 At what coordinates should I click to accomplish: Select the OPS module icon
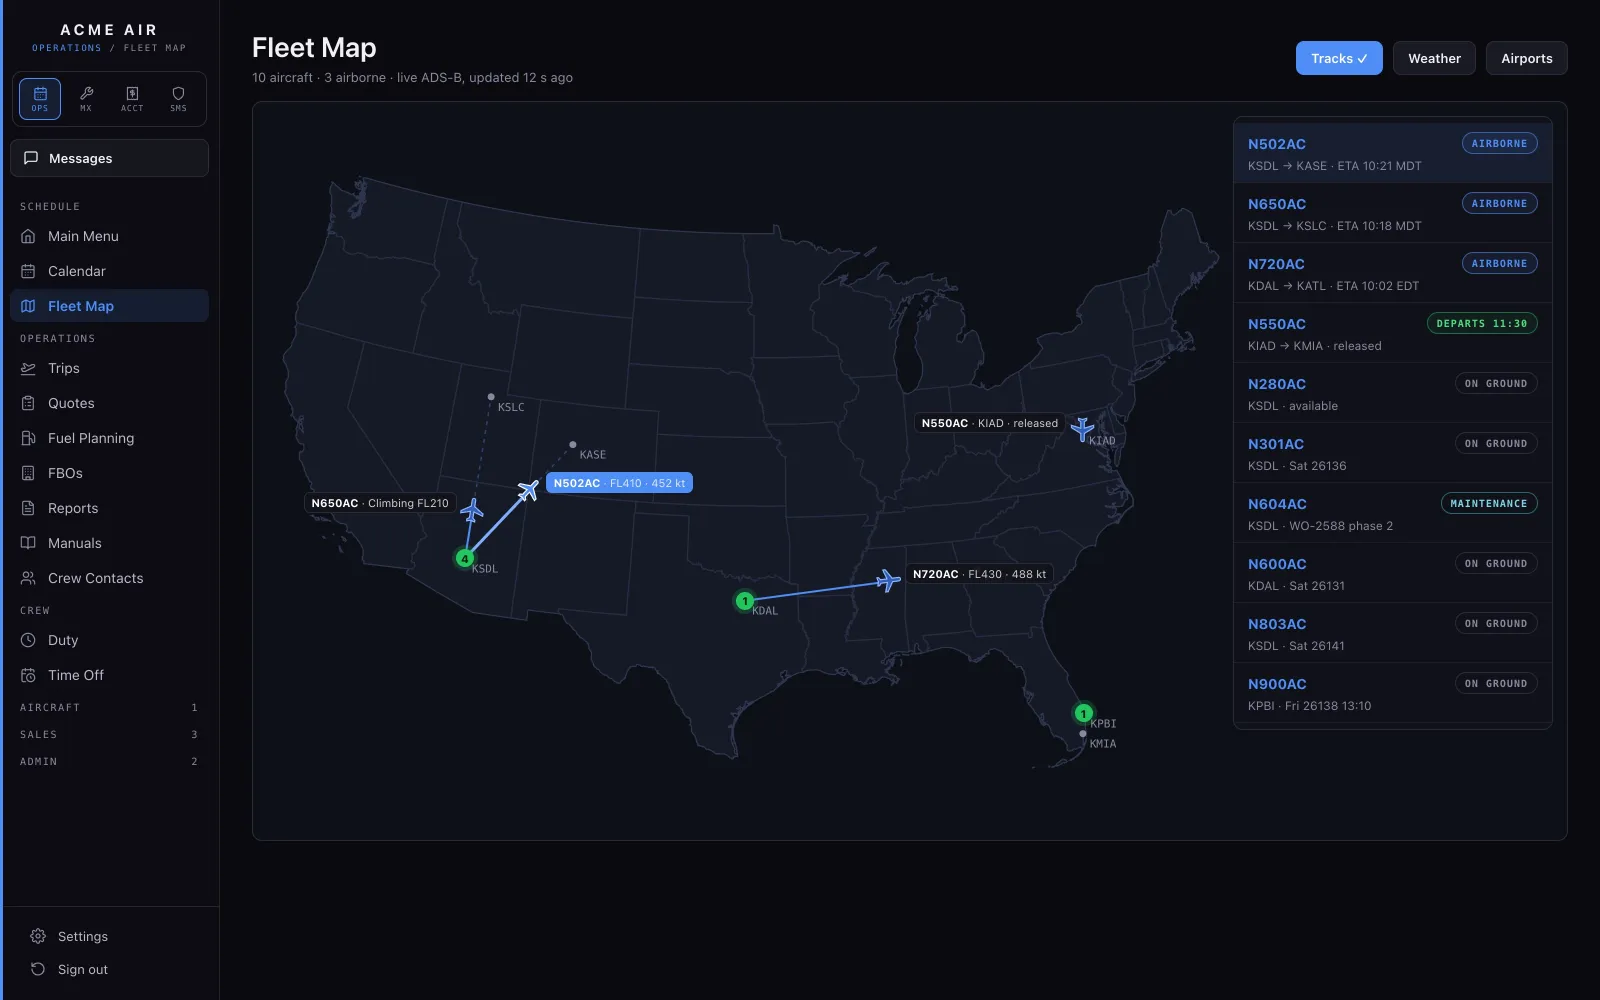point(40,99)
